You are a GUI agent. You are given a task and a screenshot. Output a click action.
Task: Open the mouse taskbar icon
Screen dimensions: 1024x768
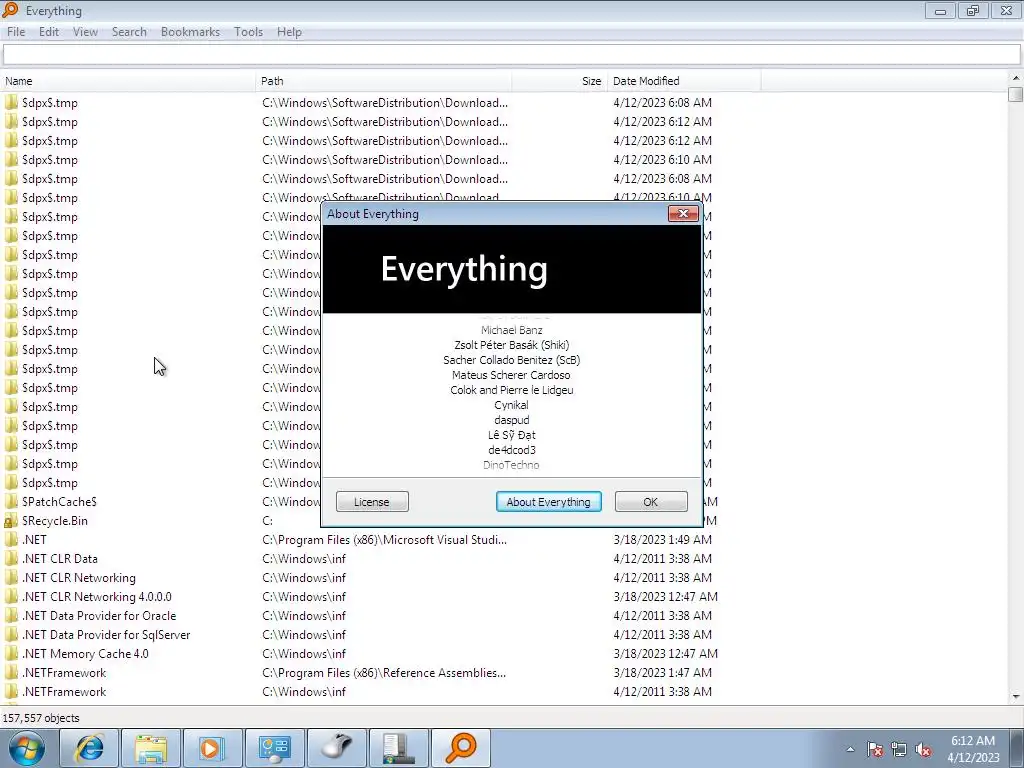click(x=336, y=748)
